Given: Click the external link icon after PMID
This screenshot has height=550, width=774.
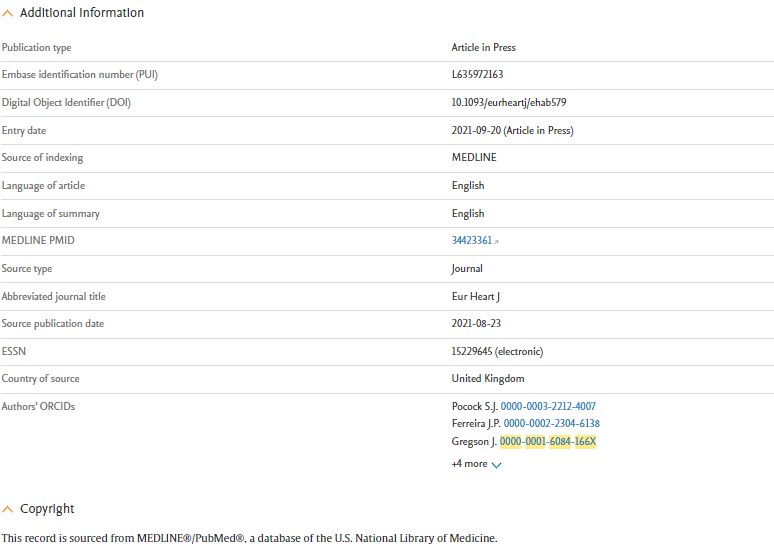Looking at the screenshot, I should click(497, 241).
